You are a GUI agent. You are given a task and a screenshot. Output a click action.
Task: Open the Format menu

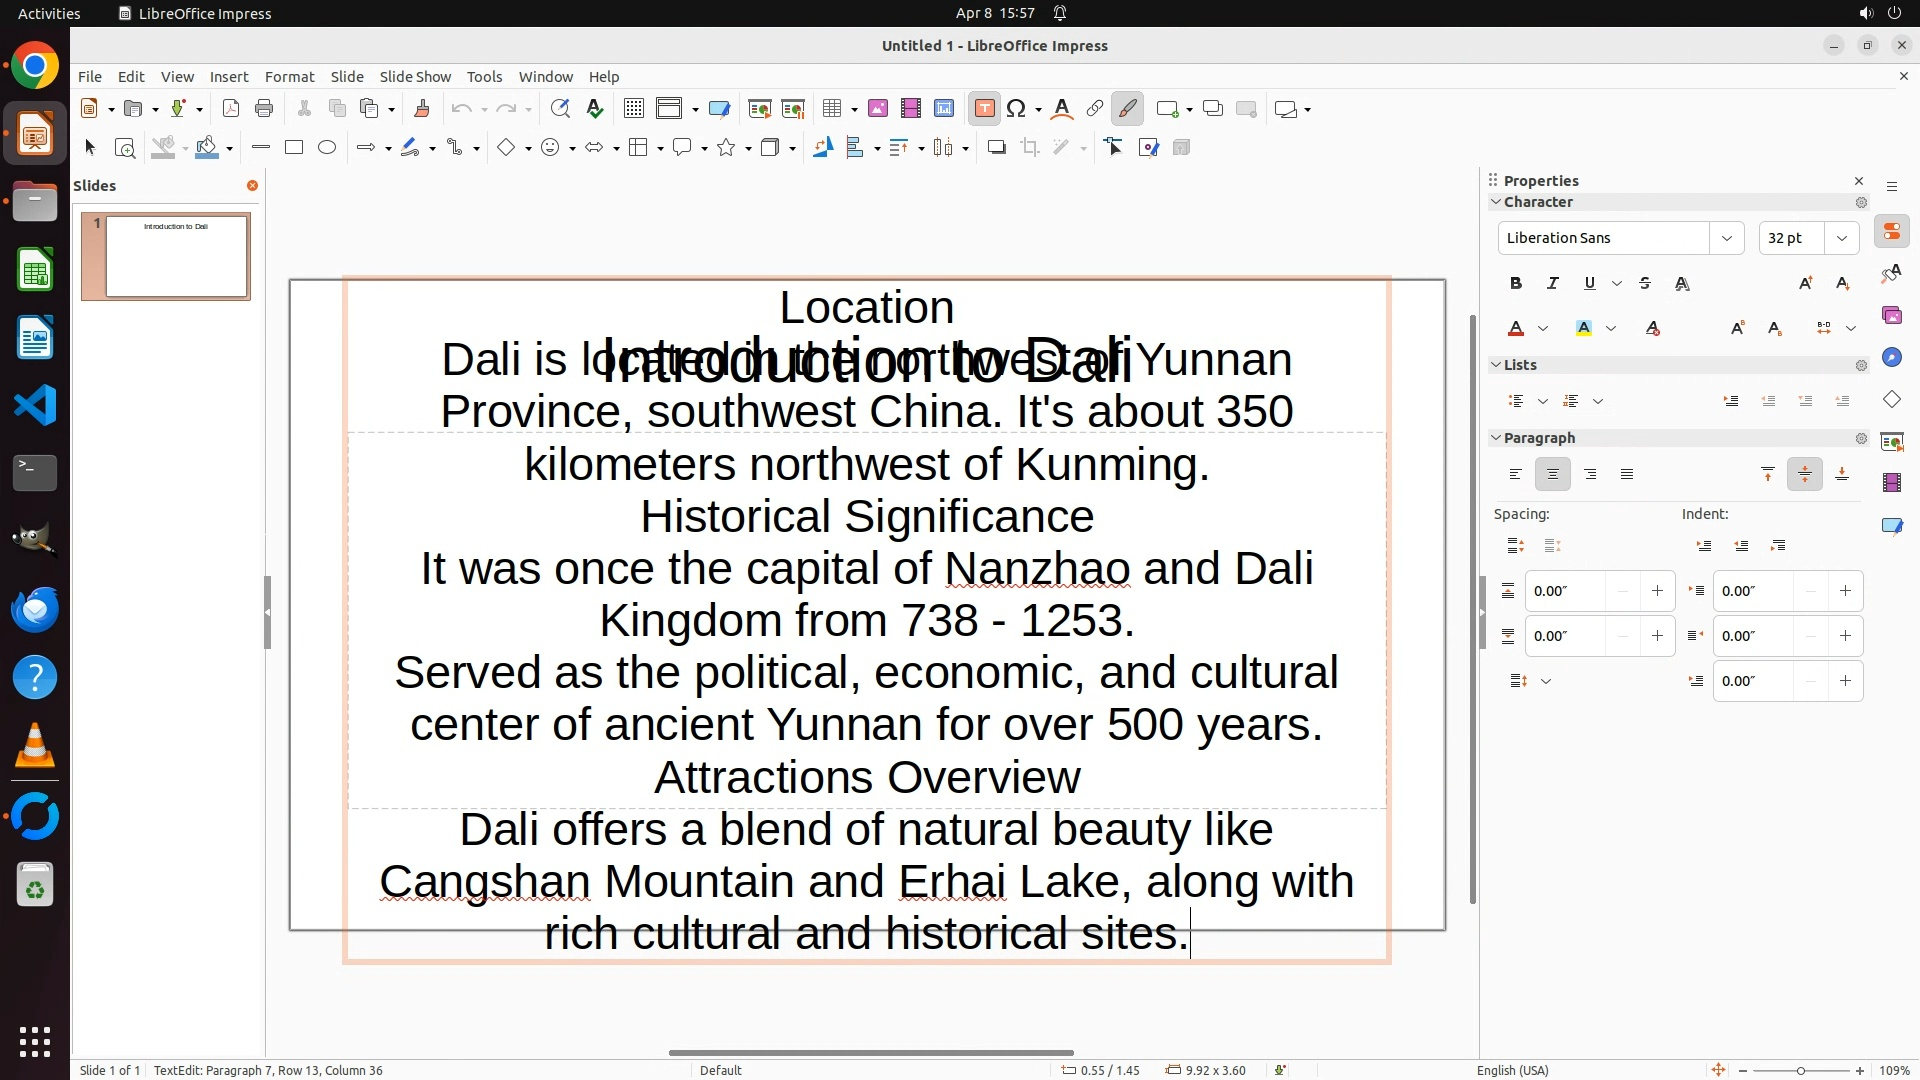pyautogui.click(x=289, y=77)
